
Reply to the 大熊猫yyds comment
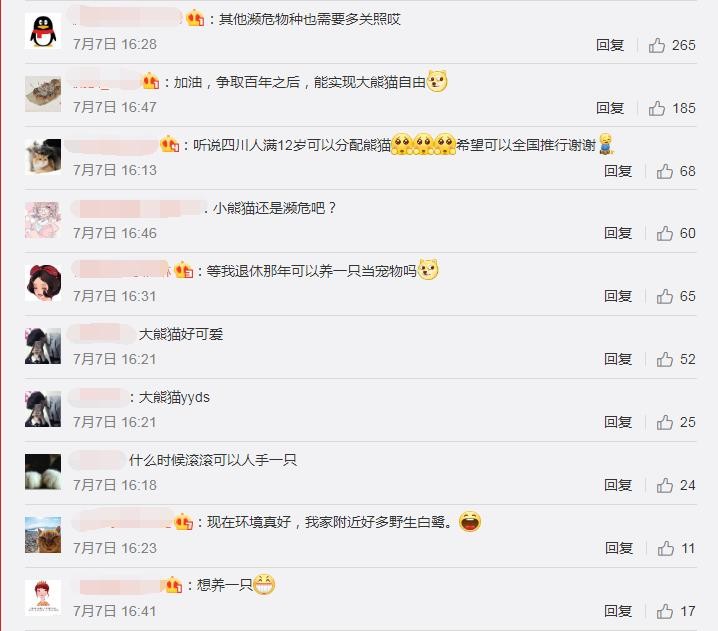click(618, 422)
